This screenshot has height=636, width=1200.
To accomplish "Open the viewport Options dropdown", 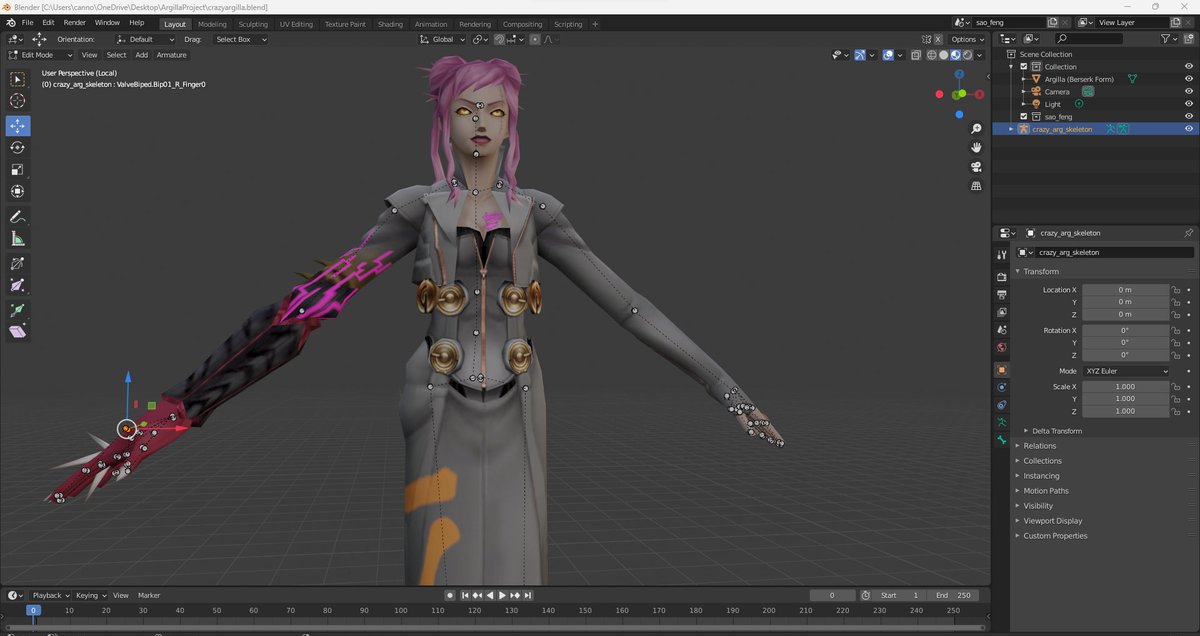I will [968, 39].
